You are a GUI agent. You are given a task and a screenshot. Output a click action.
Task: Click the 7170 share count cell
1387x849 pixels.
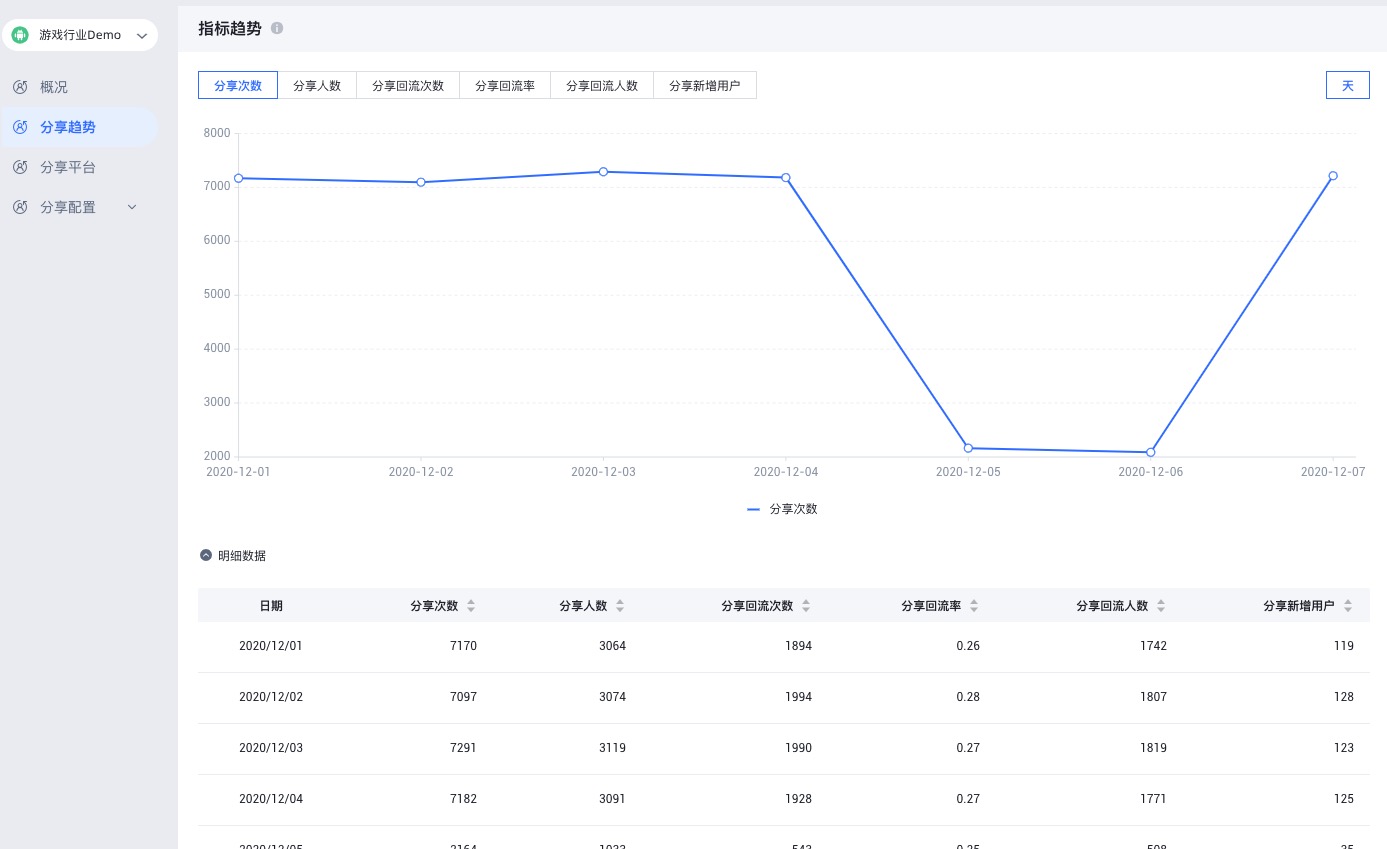(x=464, y=646)
